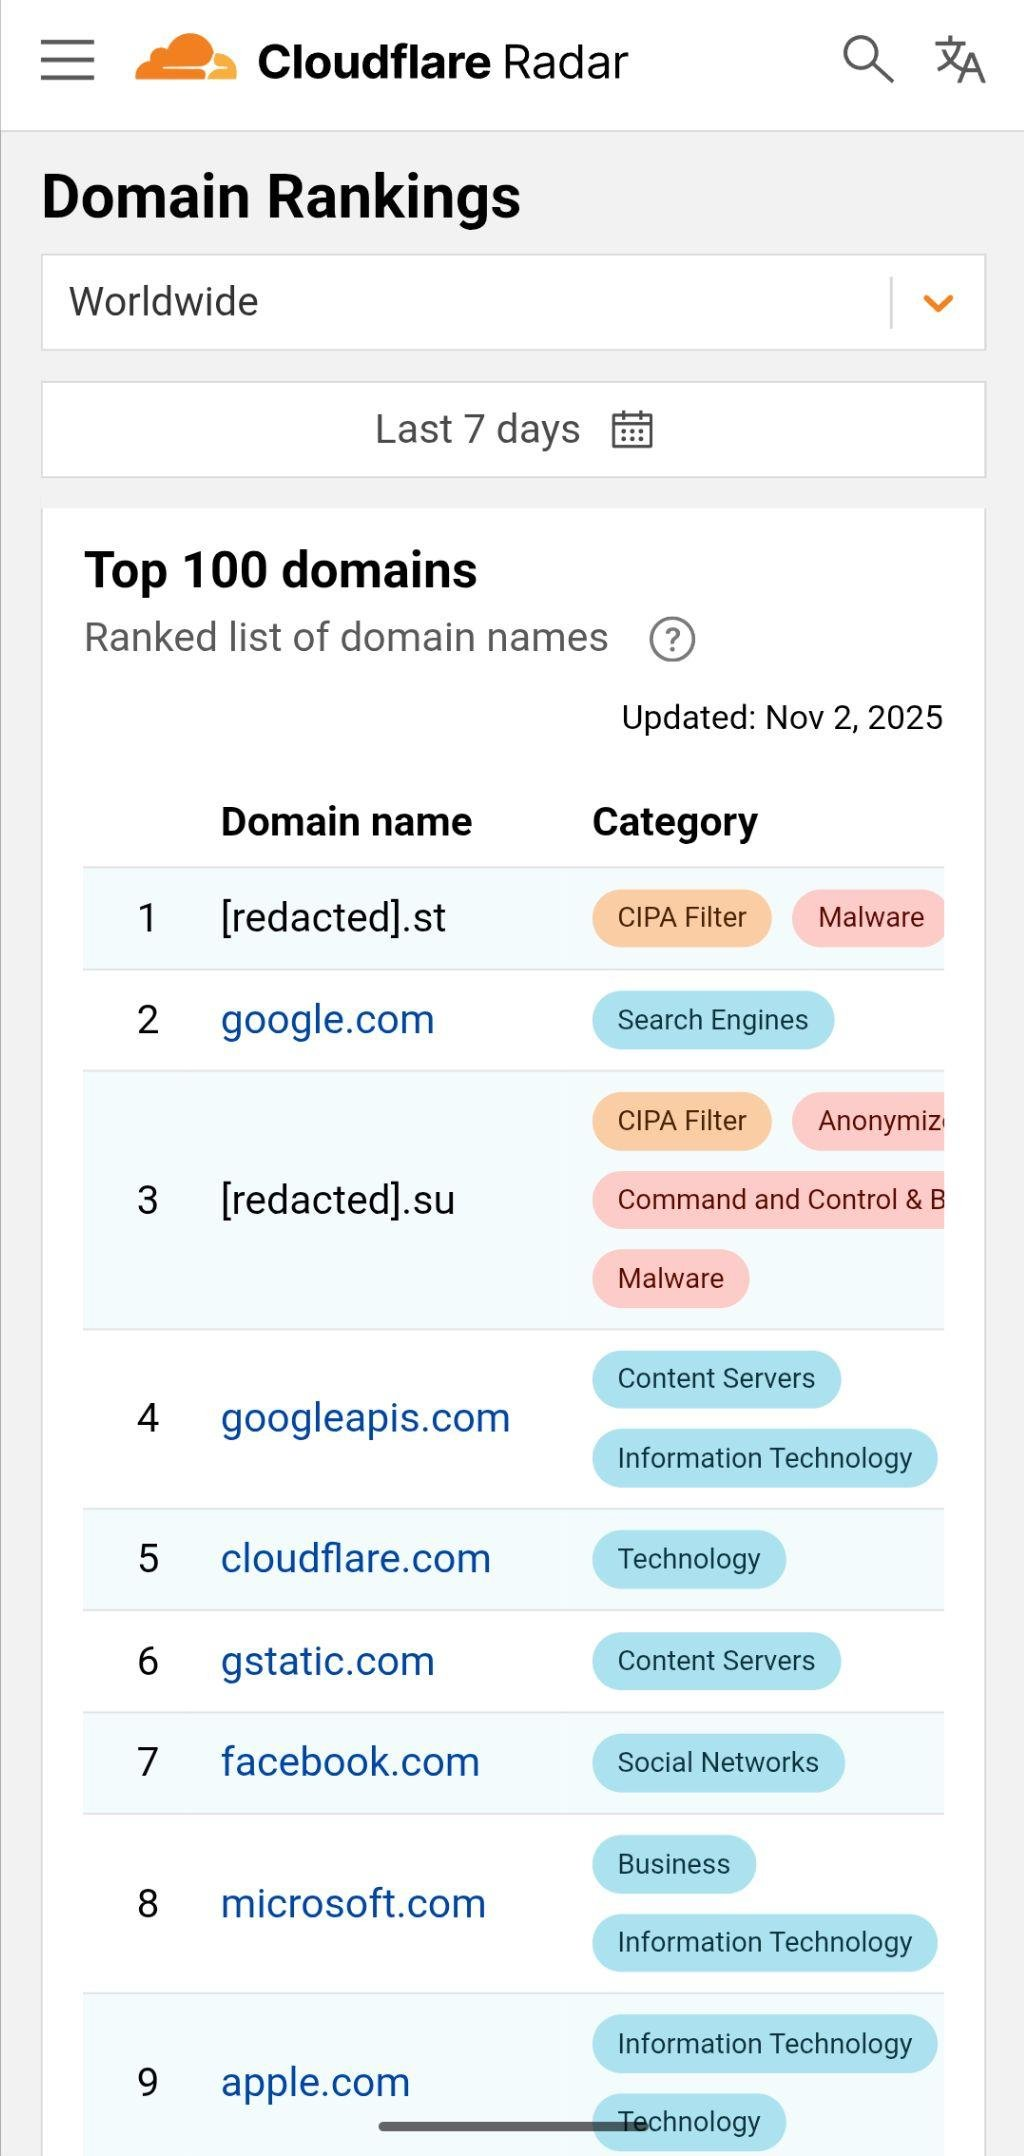1024x2156 pixels.
Task: Click the Social Networks category tag
Action: click(717, 1762)
